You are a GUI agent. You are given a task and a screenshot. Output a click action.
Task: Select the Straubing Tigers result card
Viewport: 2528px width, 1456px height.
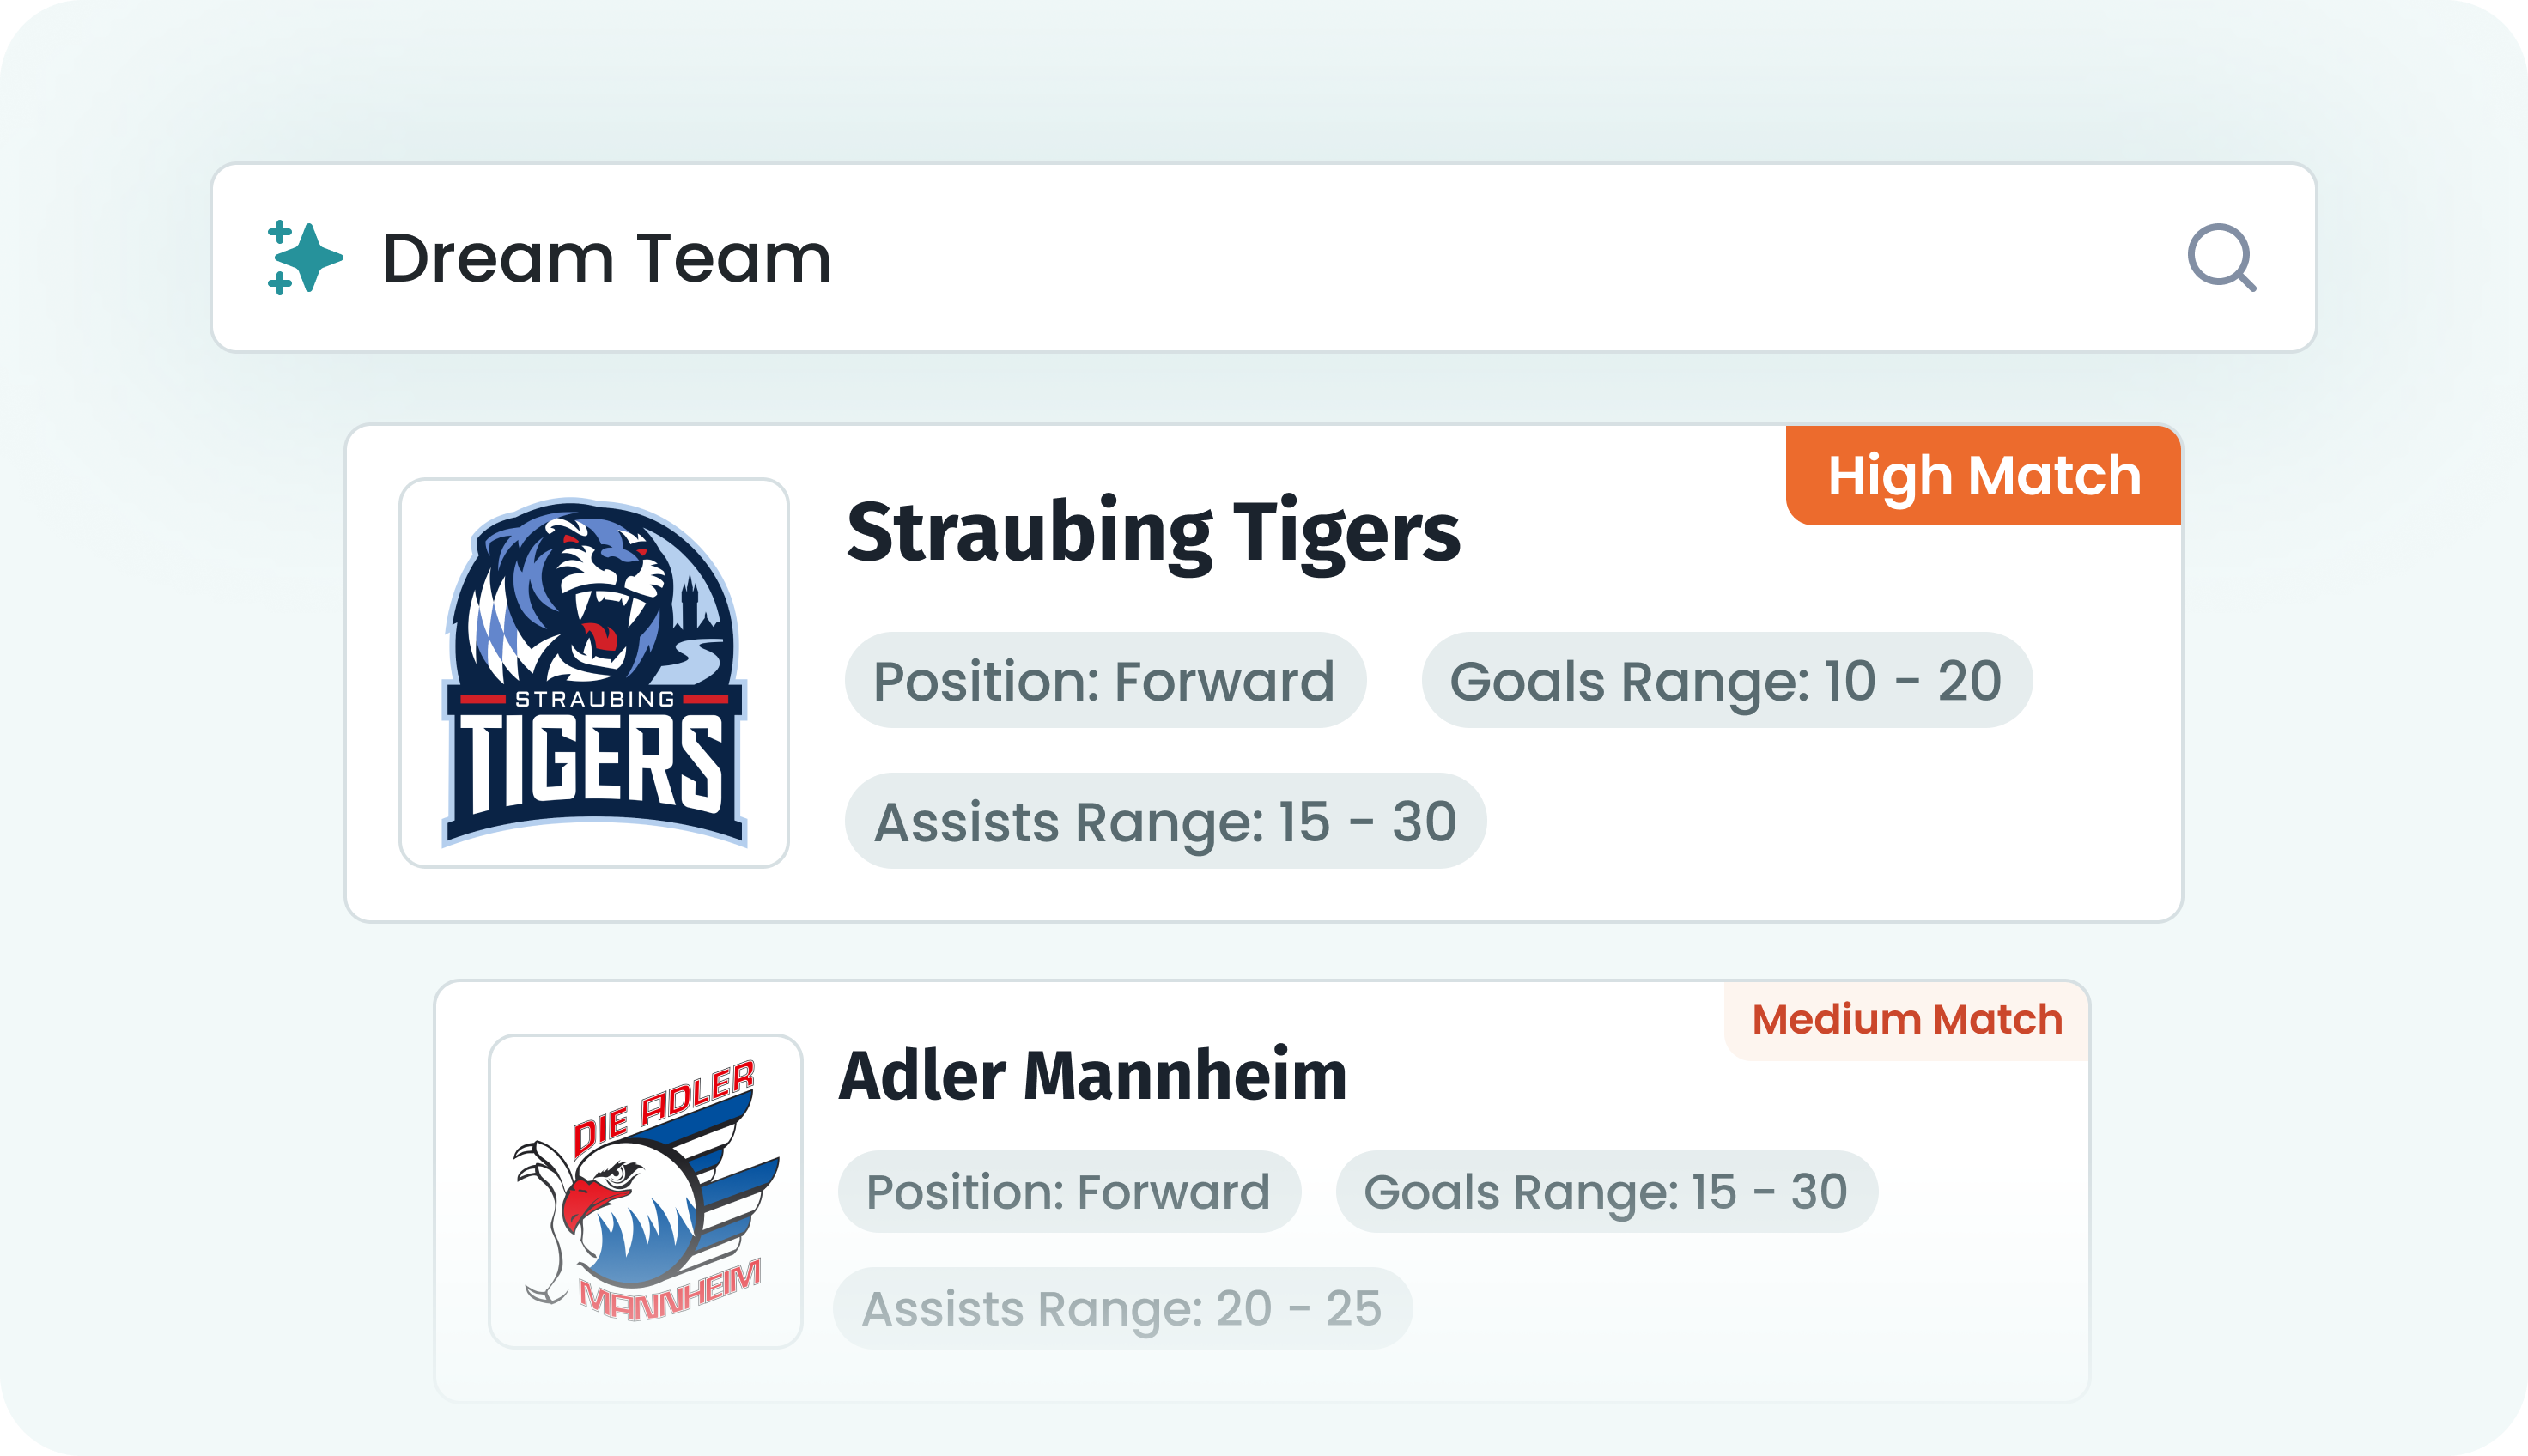pyautogui.click(x=1263, y=673)
